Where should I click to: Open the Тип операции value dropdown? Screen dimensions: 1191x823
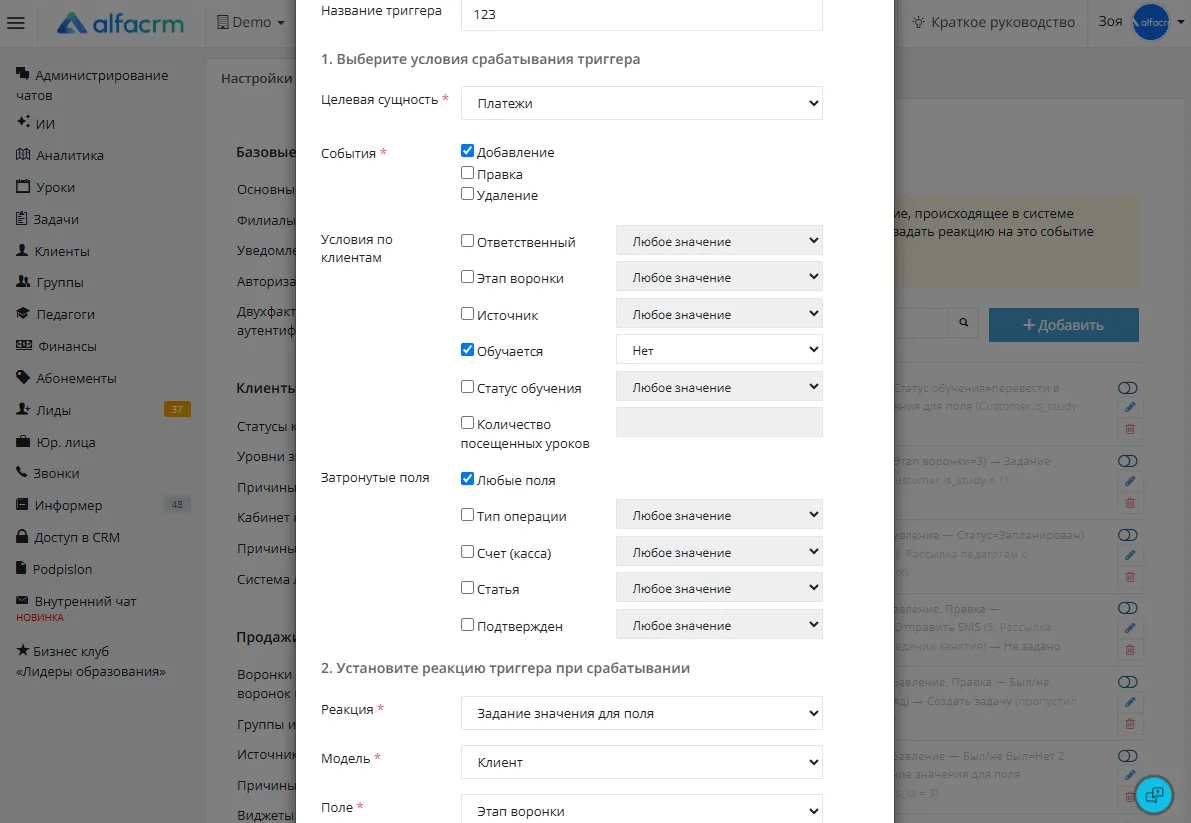[x=719, y=515]
